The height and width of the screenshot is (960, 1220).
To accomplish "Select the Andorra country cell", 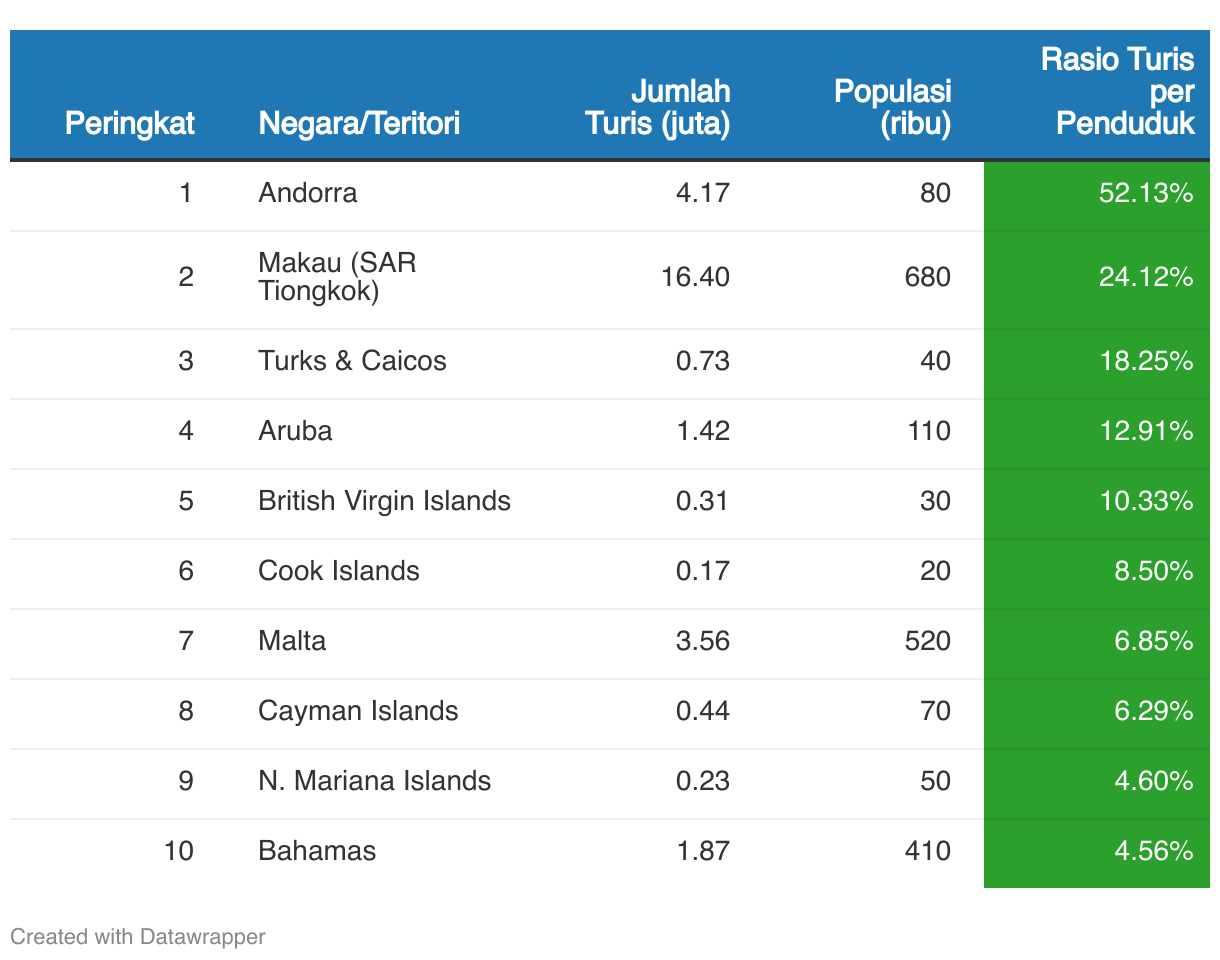I will [x=307, y=193].
